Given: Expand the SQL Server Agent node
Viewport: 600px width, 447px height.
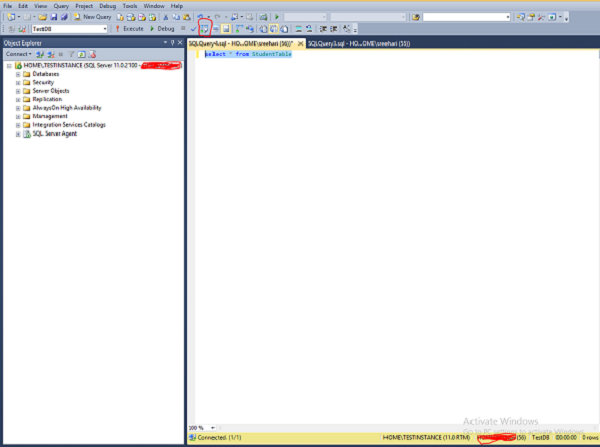Looking at the screenshot, I should tap(17, 133).
